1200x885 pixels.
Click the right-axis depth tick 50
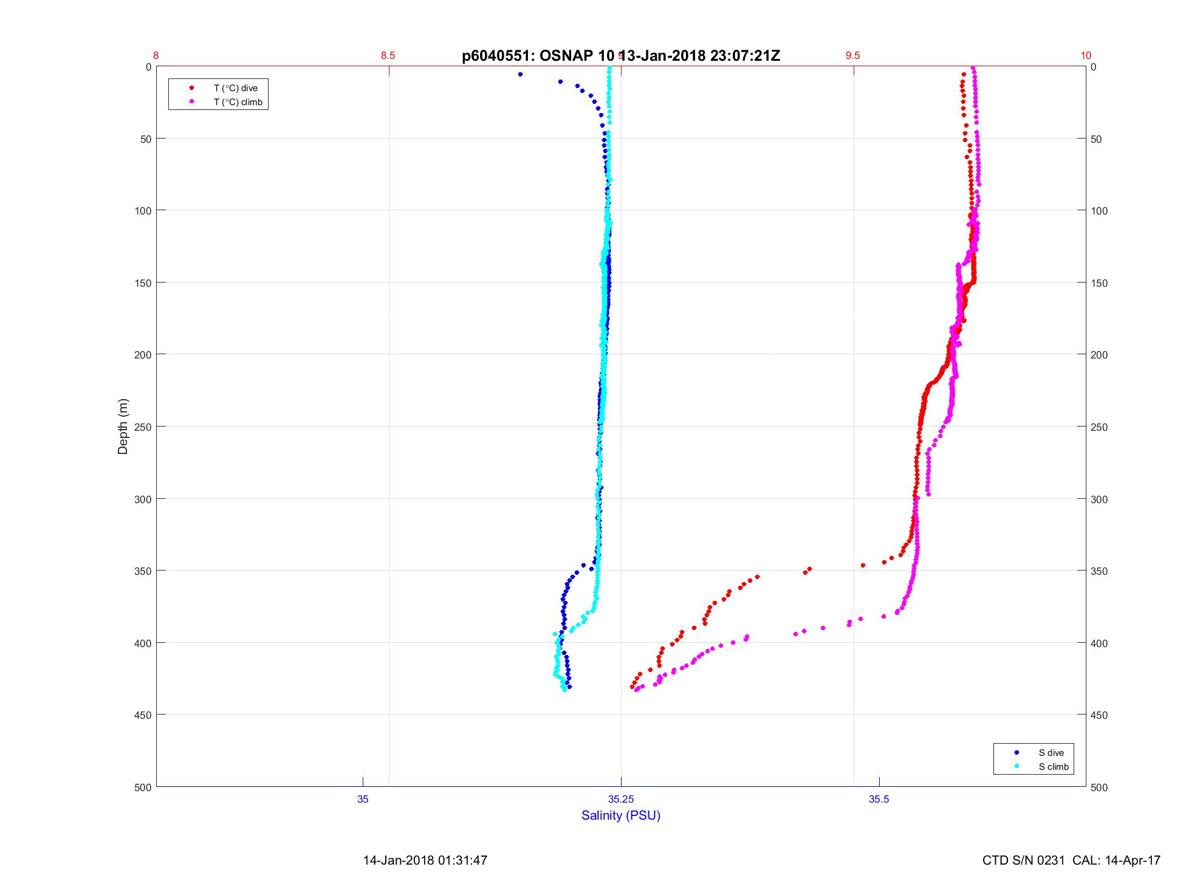[x=1097, y=139]
